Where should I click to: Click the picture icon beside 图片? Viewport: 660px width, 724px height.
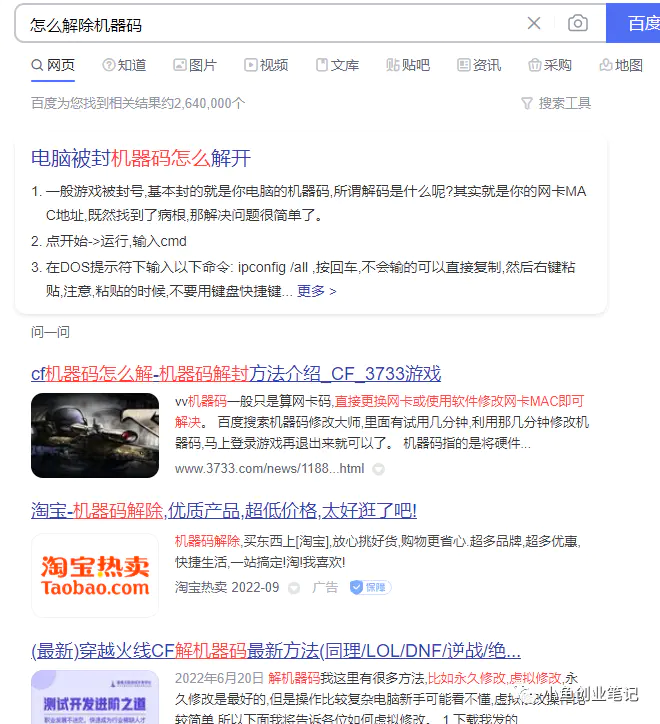pos(180,65)
